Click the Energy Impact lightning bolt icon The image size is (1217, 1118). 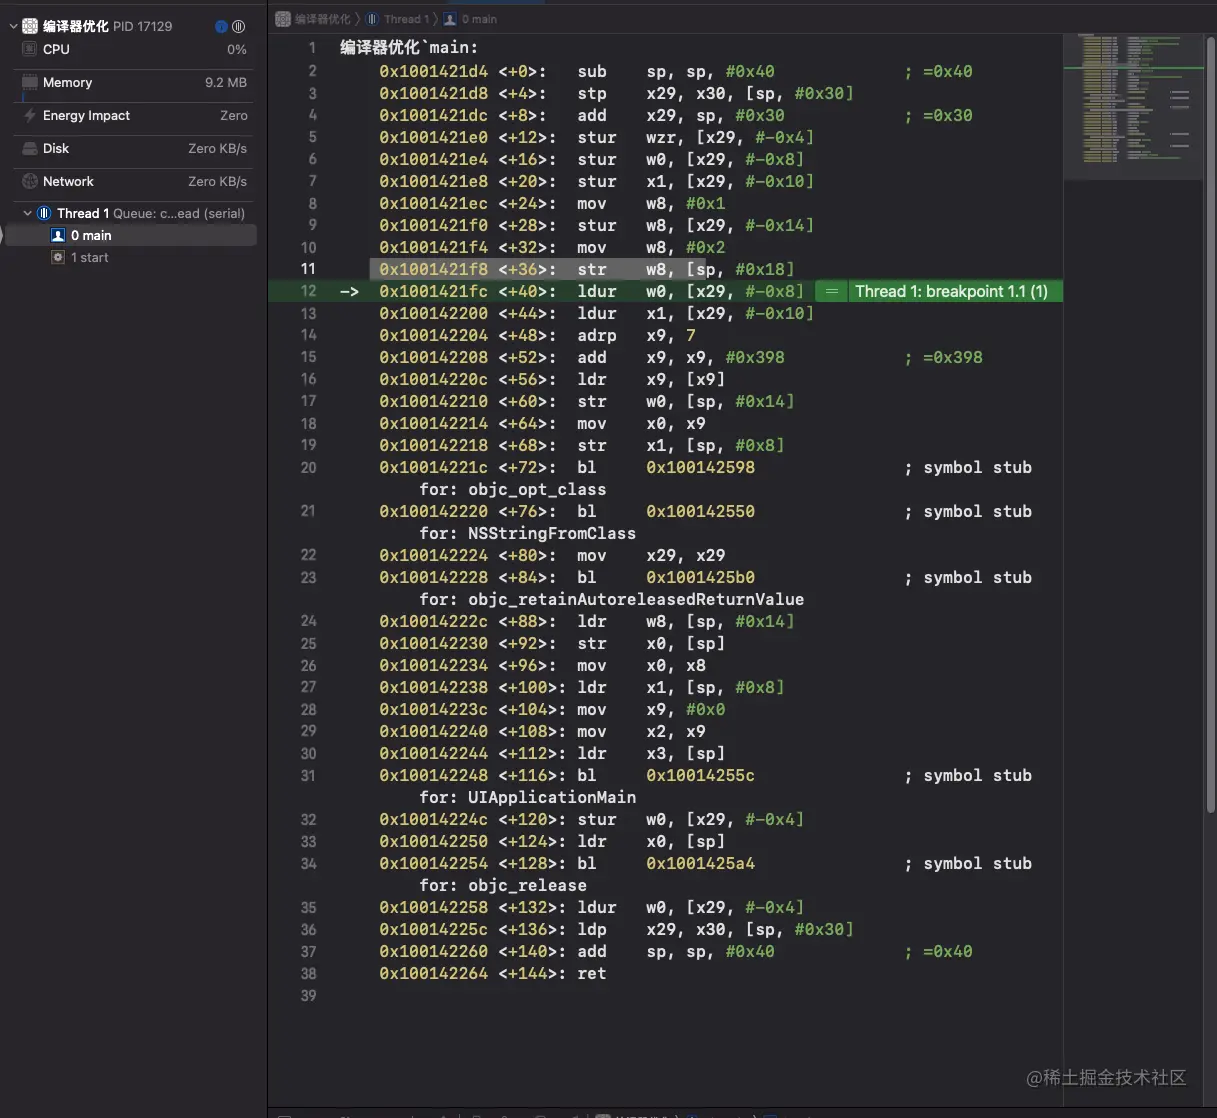[x=30, y=115]
